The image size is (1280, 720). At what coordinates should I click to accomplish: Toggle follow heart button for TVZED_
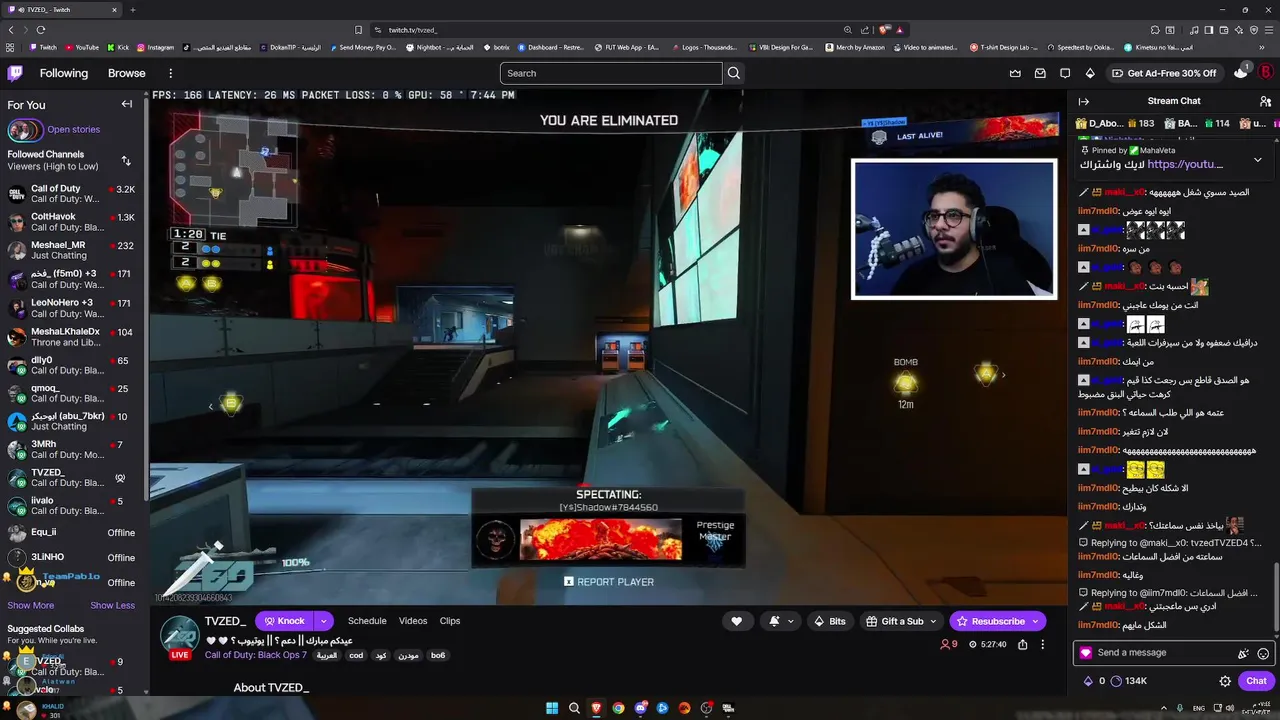tap(737, 621)
